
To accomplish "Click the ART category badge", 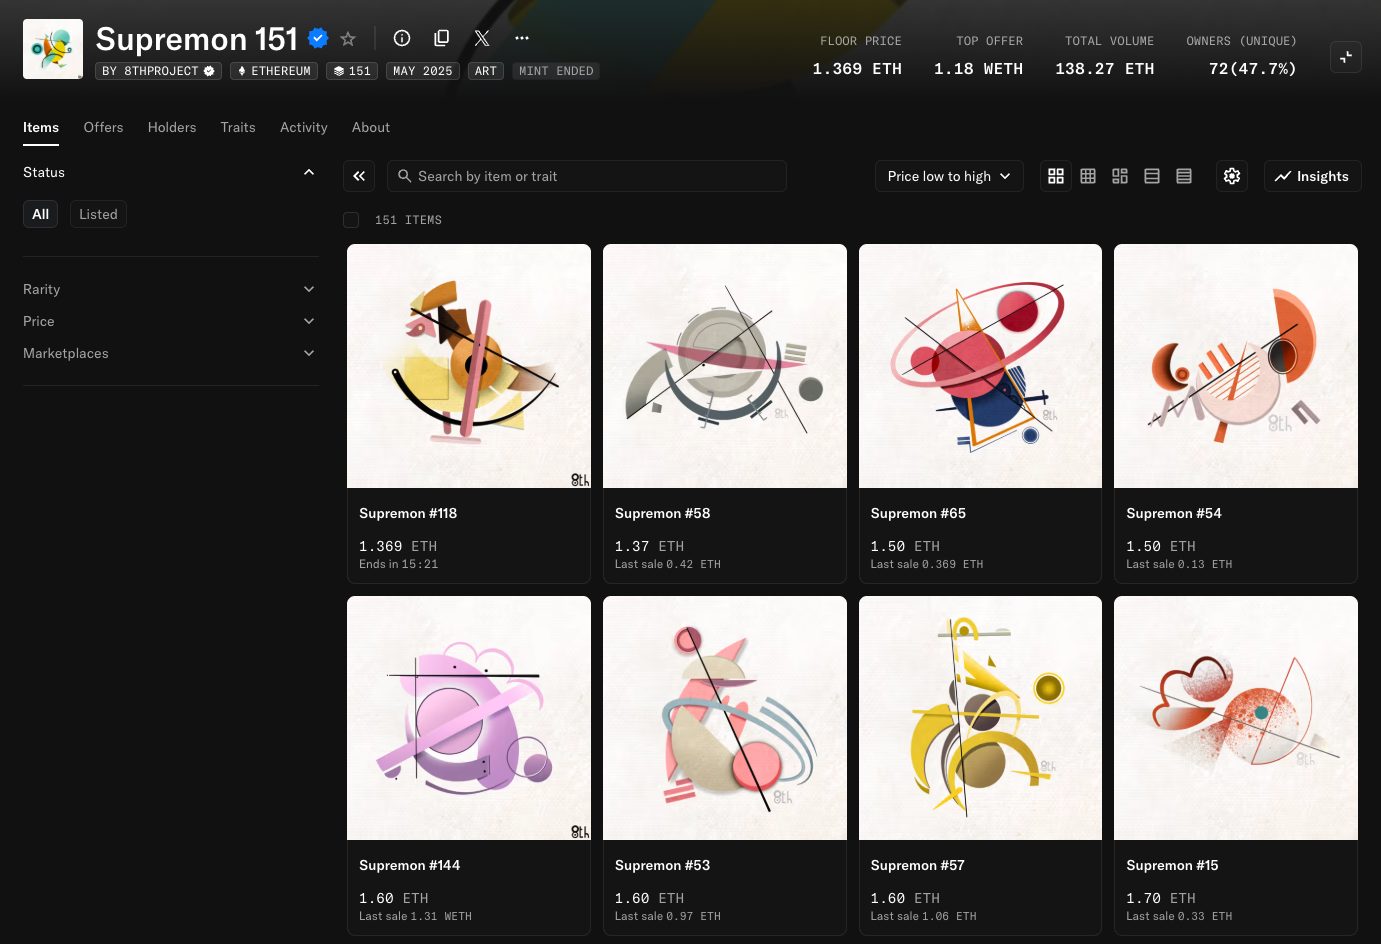I will point(486,71).
